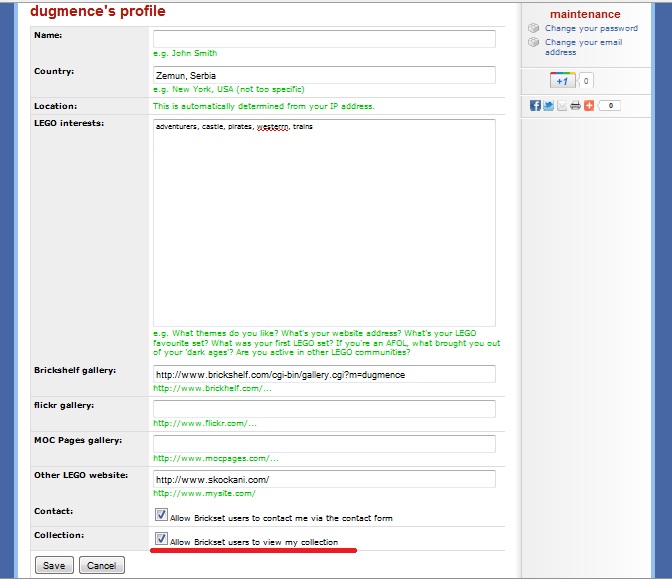Click inside the LEGO interests text area
This screenshot has width=672, height=580.
(324, 223)
